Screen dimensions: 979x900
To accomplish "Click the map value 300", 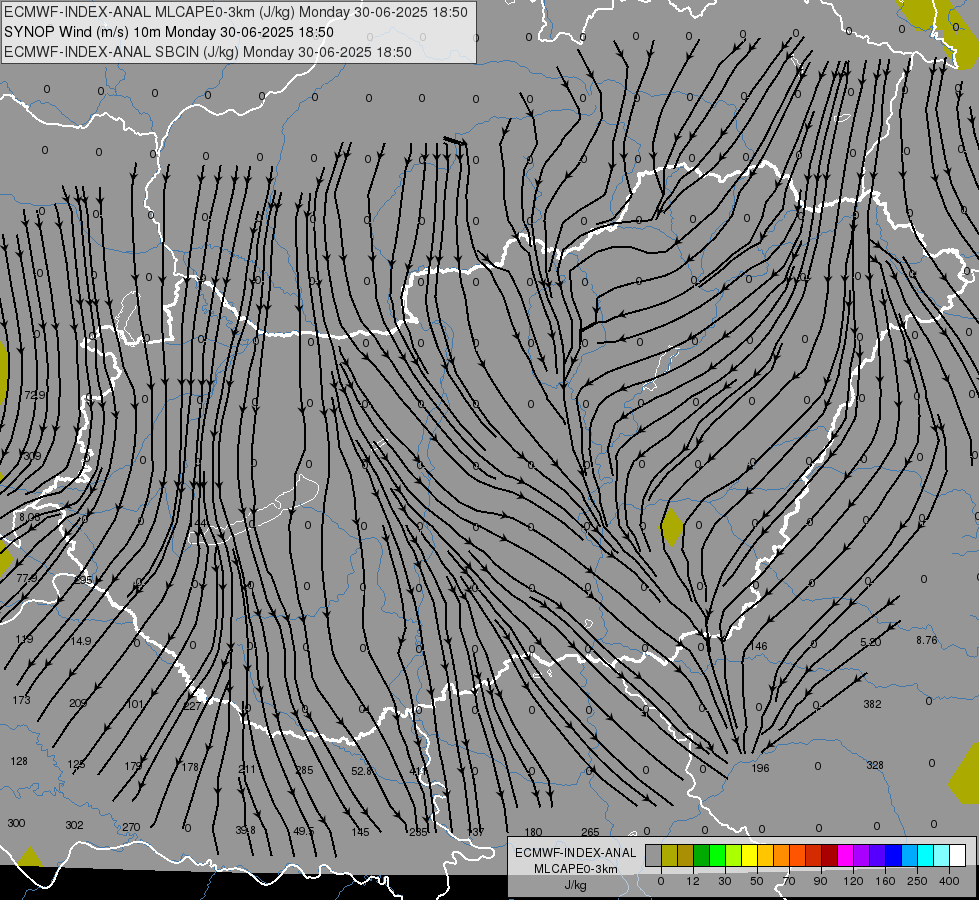I will (x=16, y=823).
